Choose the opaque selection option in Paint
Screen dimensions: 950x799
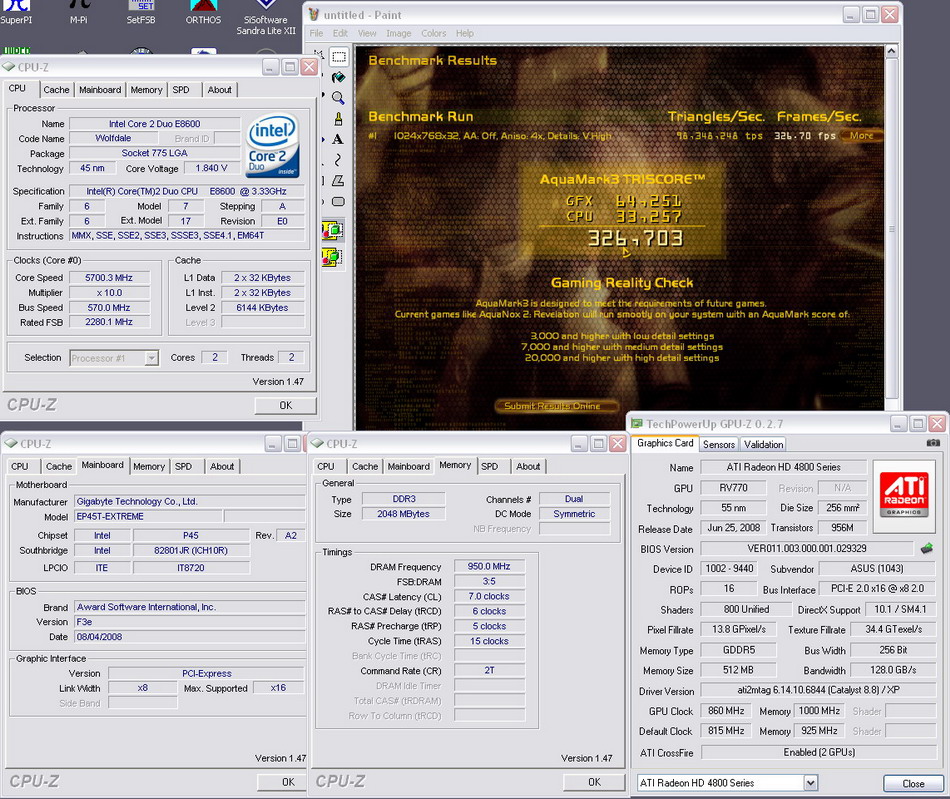[x=332, y=230]
